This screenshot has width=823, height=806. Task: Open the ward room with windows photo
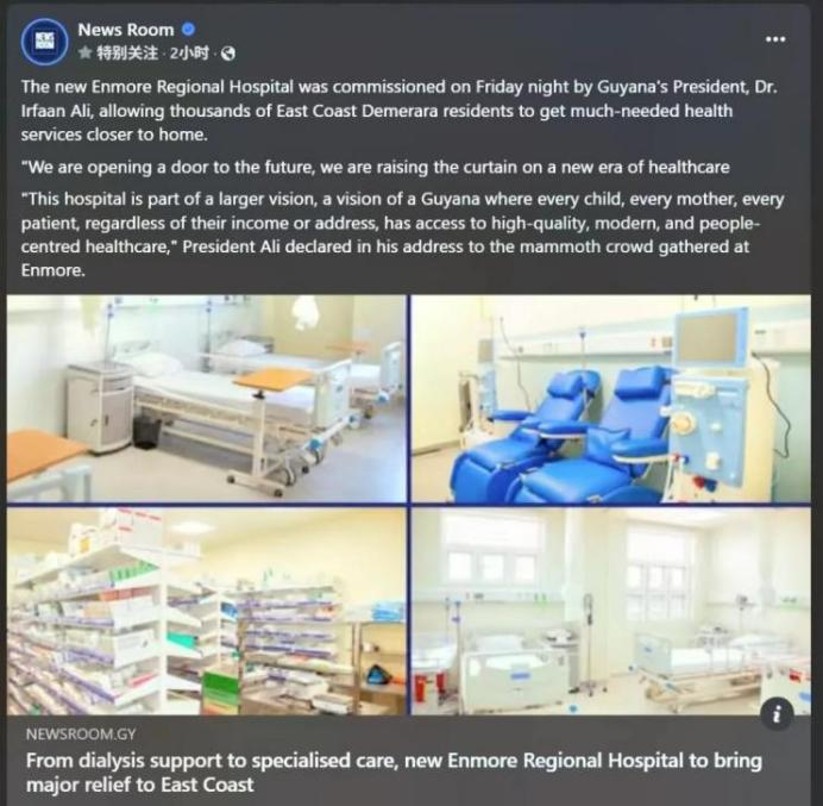point(611,611)
